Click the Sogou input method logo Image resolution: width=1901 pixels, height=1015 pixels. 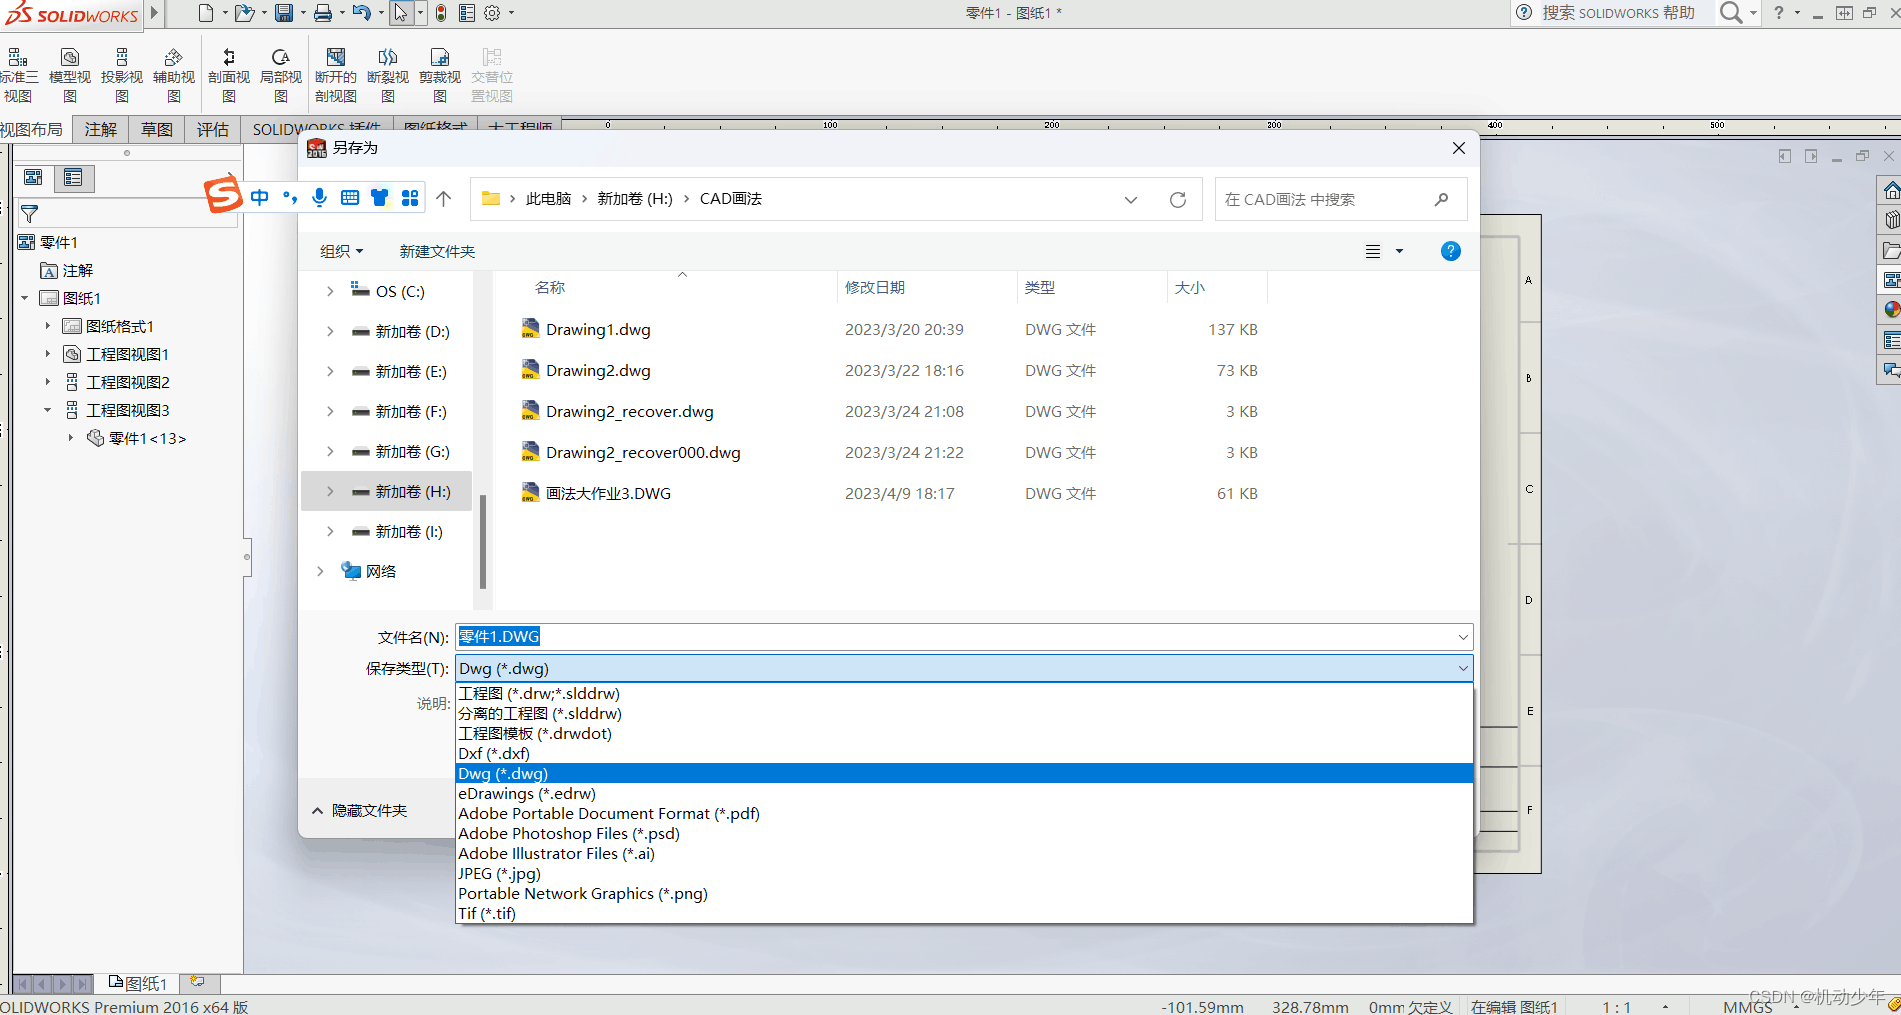tap(223, 194)
